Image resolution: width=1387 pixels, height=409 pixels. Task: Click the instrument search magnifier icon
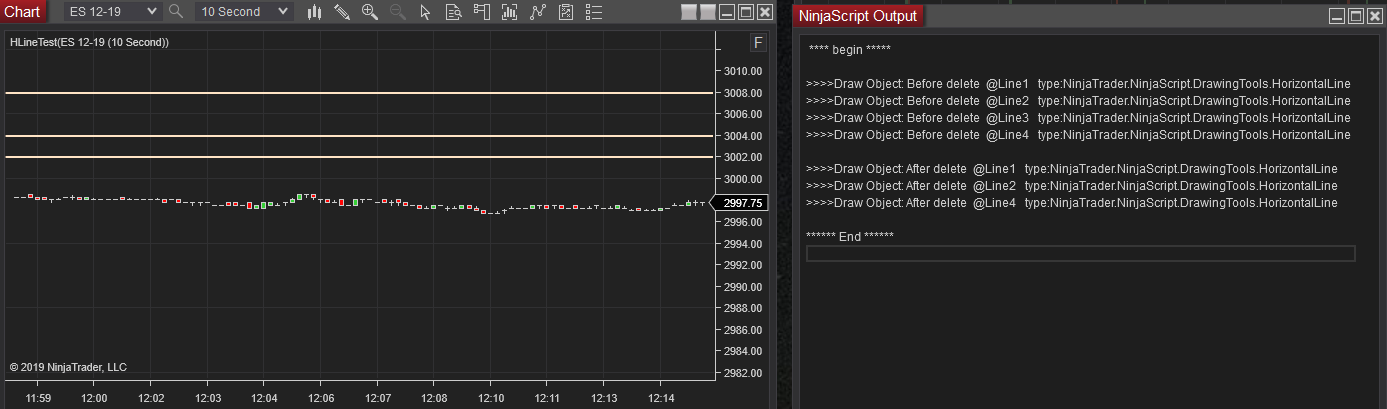pos(176,12)
